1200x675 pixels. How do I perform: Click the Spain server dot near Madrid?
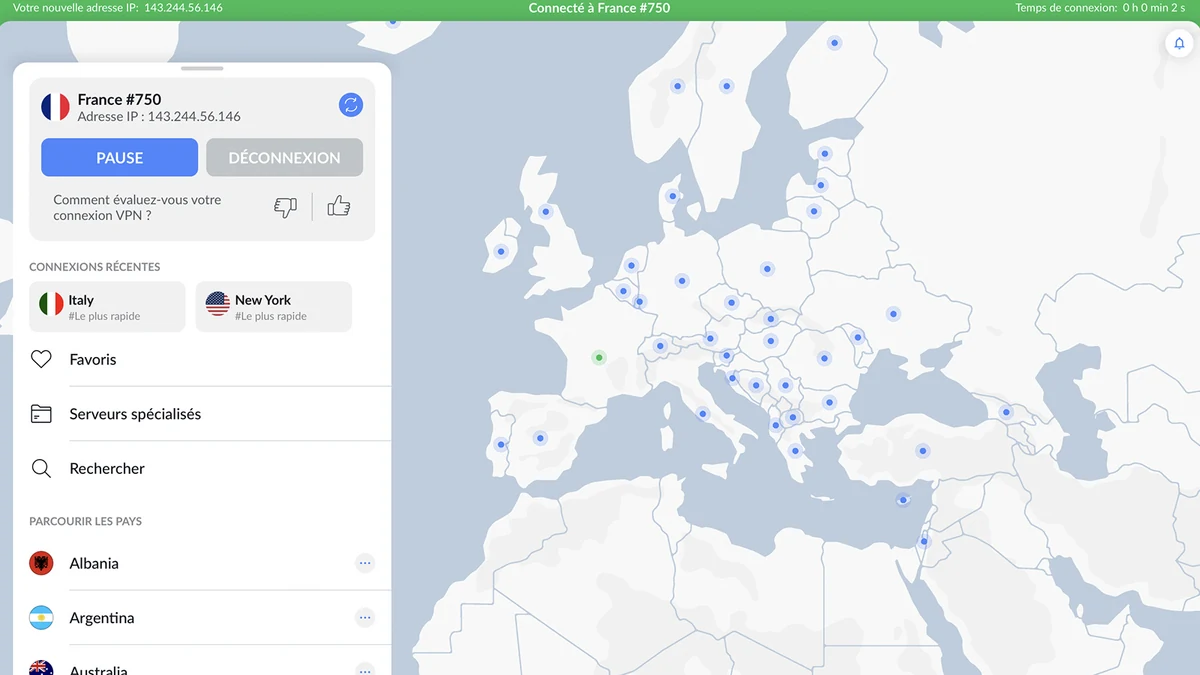tap(540, 438)
